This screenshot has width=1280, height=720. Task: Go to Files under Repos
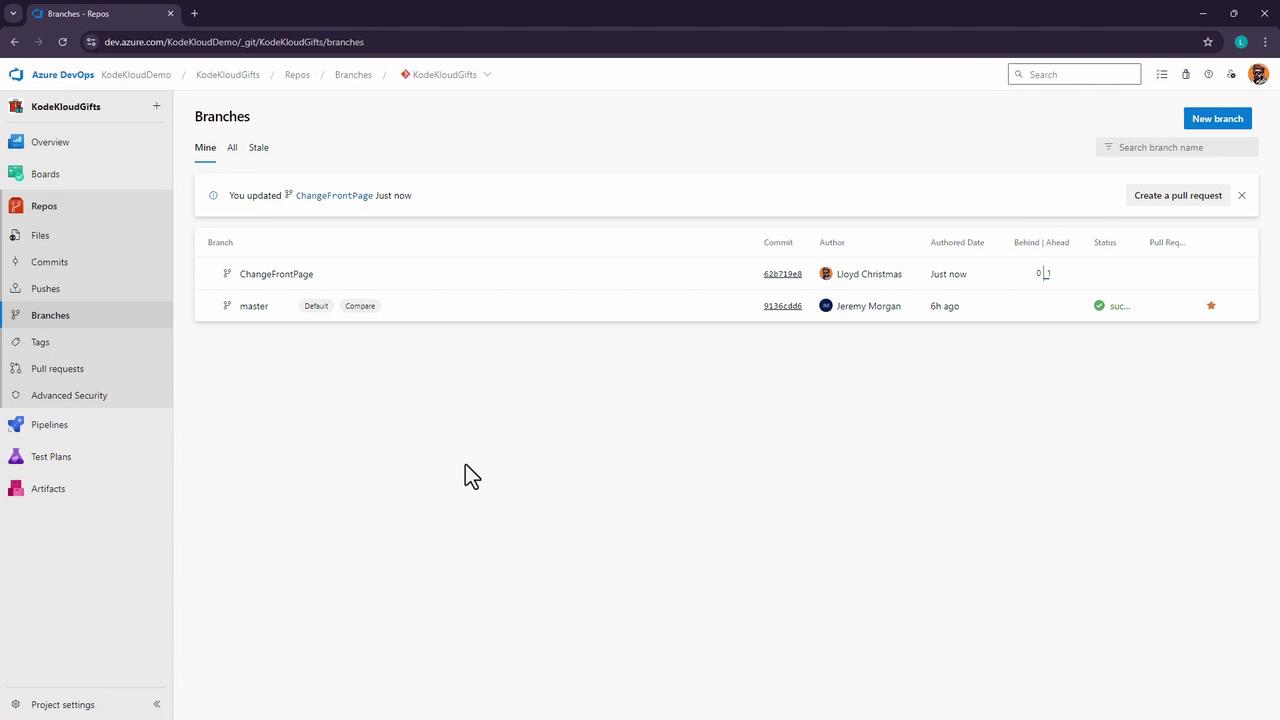pos(40,235)
